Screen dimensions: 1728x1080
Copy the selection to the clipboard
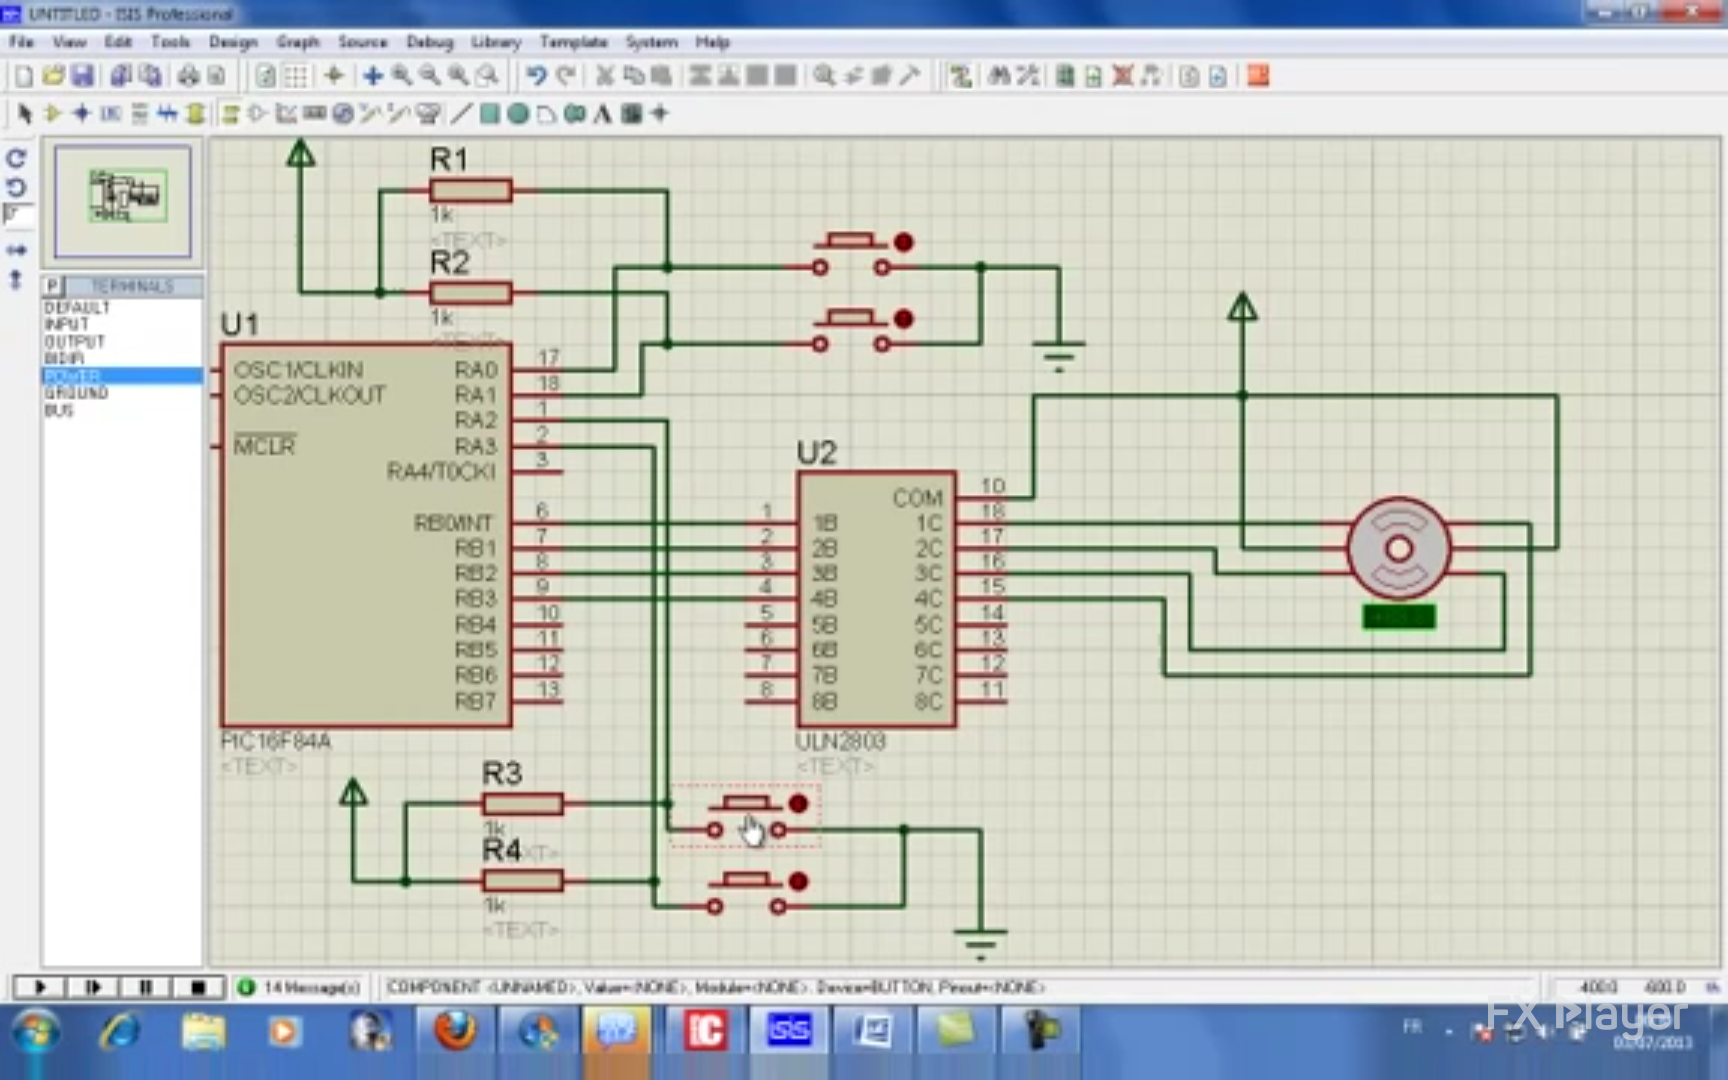[x=633, y=76]
